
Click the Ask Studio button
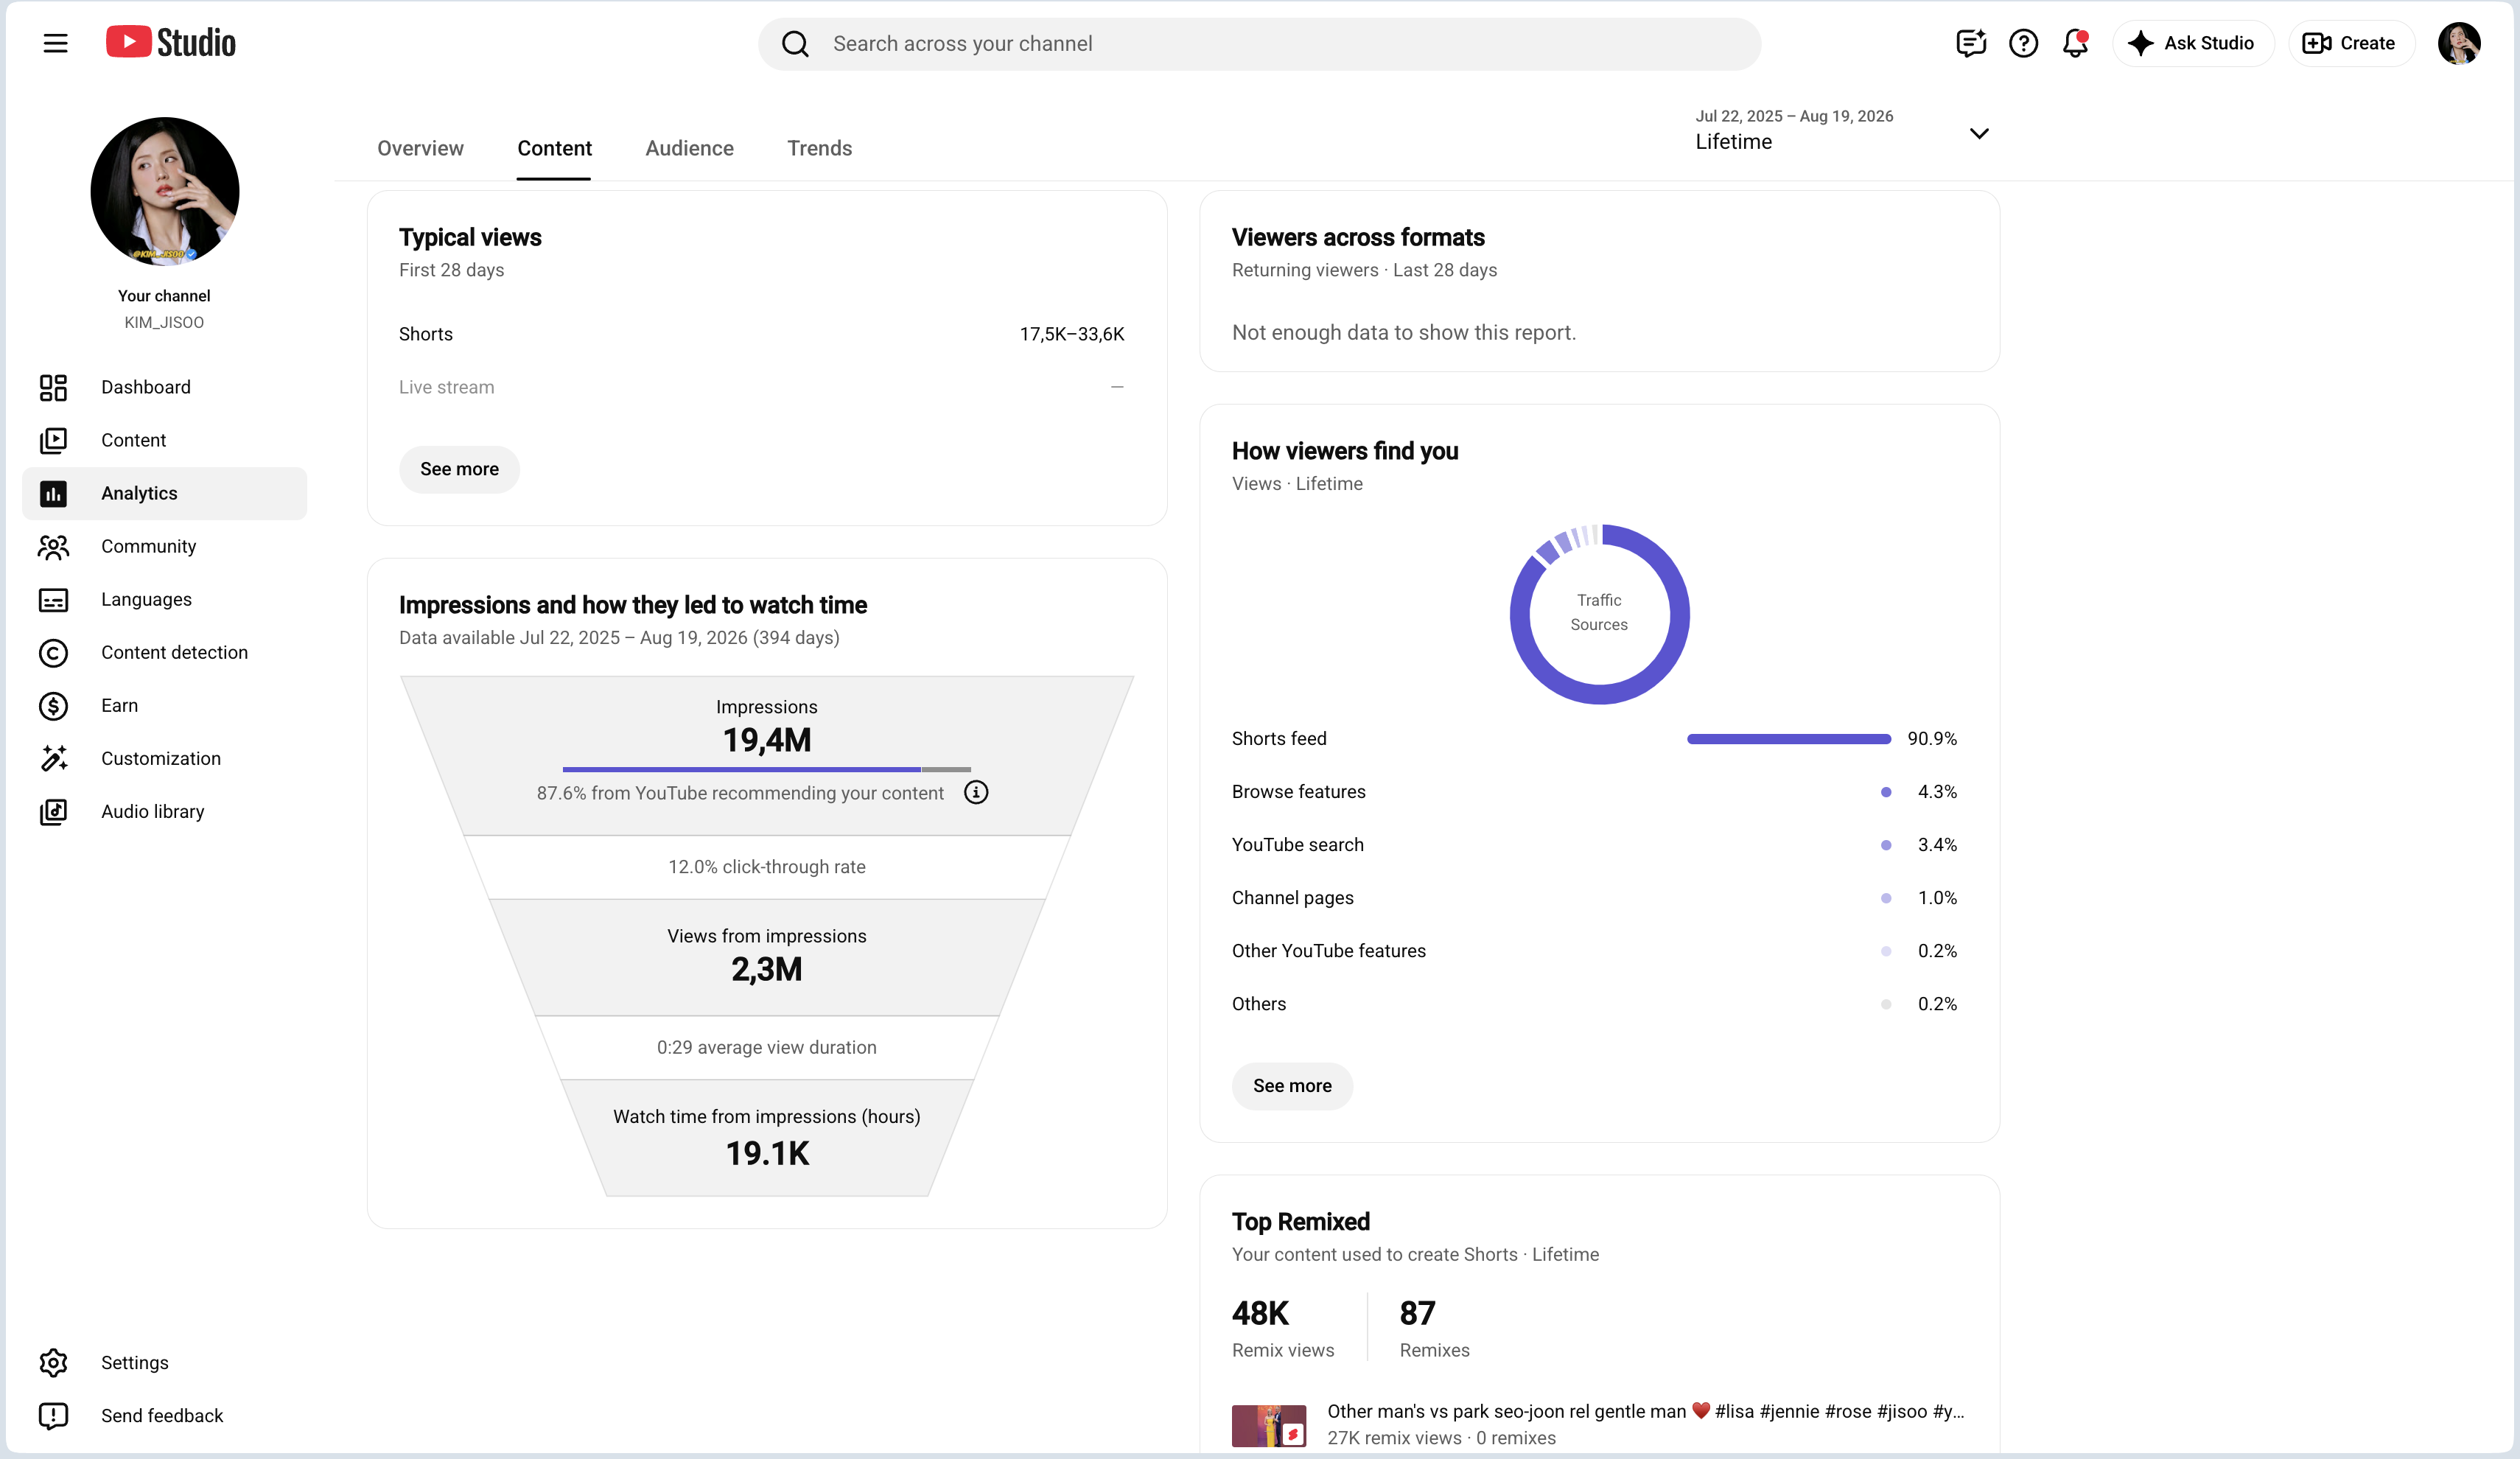tap(2193, 43)
